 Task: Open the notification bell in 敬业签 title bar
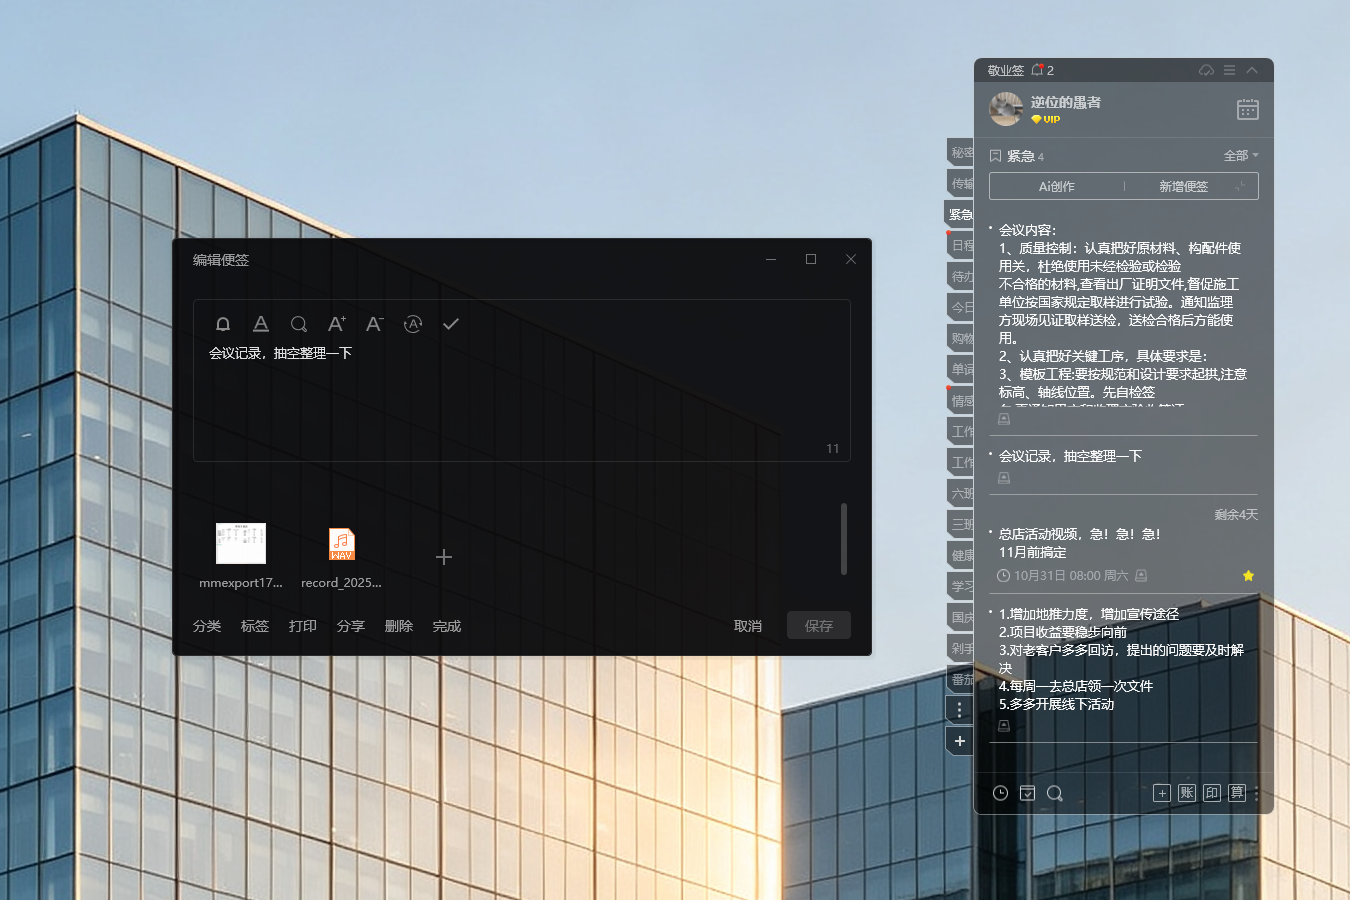coord(1037,70)
